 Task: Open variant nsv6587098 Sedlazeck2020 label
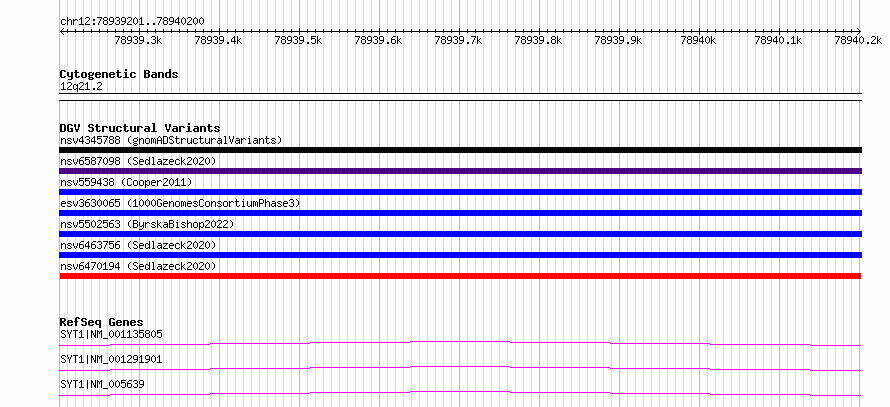138,161
